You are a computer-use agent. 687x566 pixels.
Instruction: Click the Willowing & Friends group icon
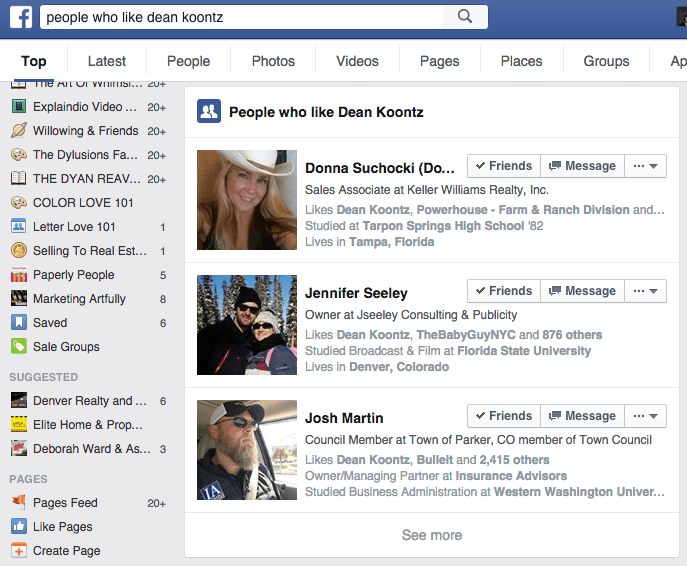[x=18, y=131]
